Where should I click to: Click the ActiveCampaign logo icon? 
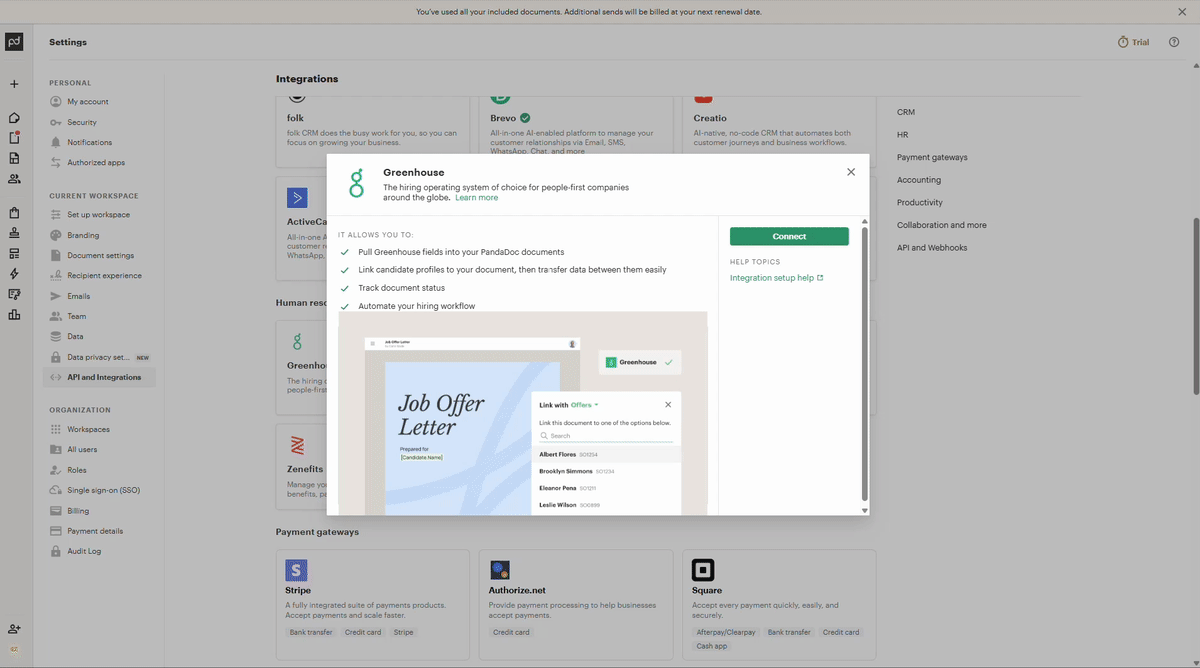(297, 197)
